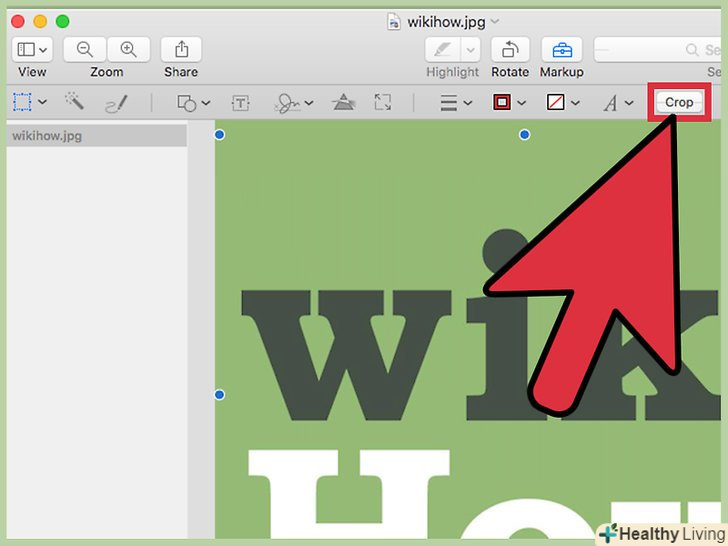The width and height of the screenshot is (728, 546).
Task: Open the Adjust Color prism tool
Action: [x=343, y=102]
